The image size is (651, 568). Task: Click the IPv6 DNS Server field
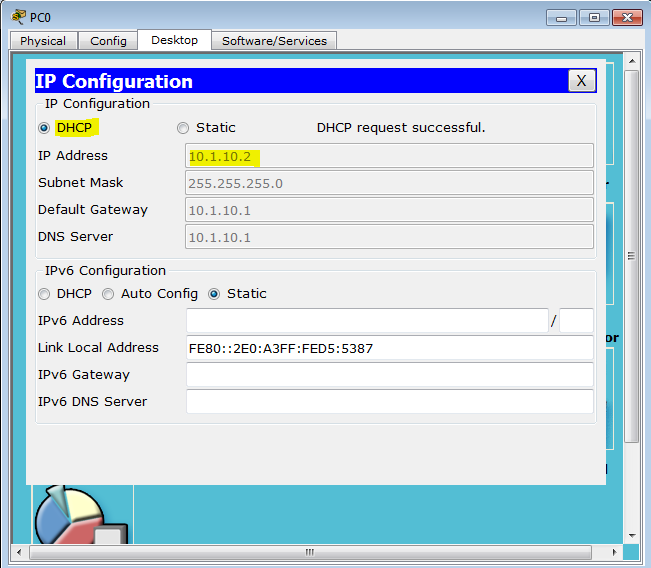point(389,402)
